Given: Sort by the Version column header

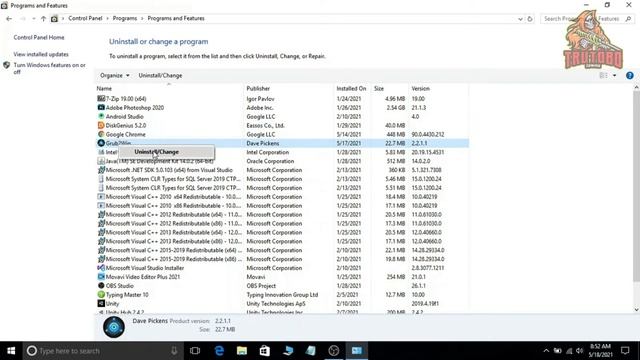Looking at the screenshot, I should (x=438, y=88).
